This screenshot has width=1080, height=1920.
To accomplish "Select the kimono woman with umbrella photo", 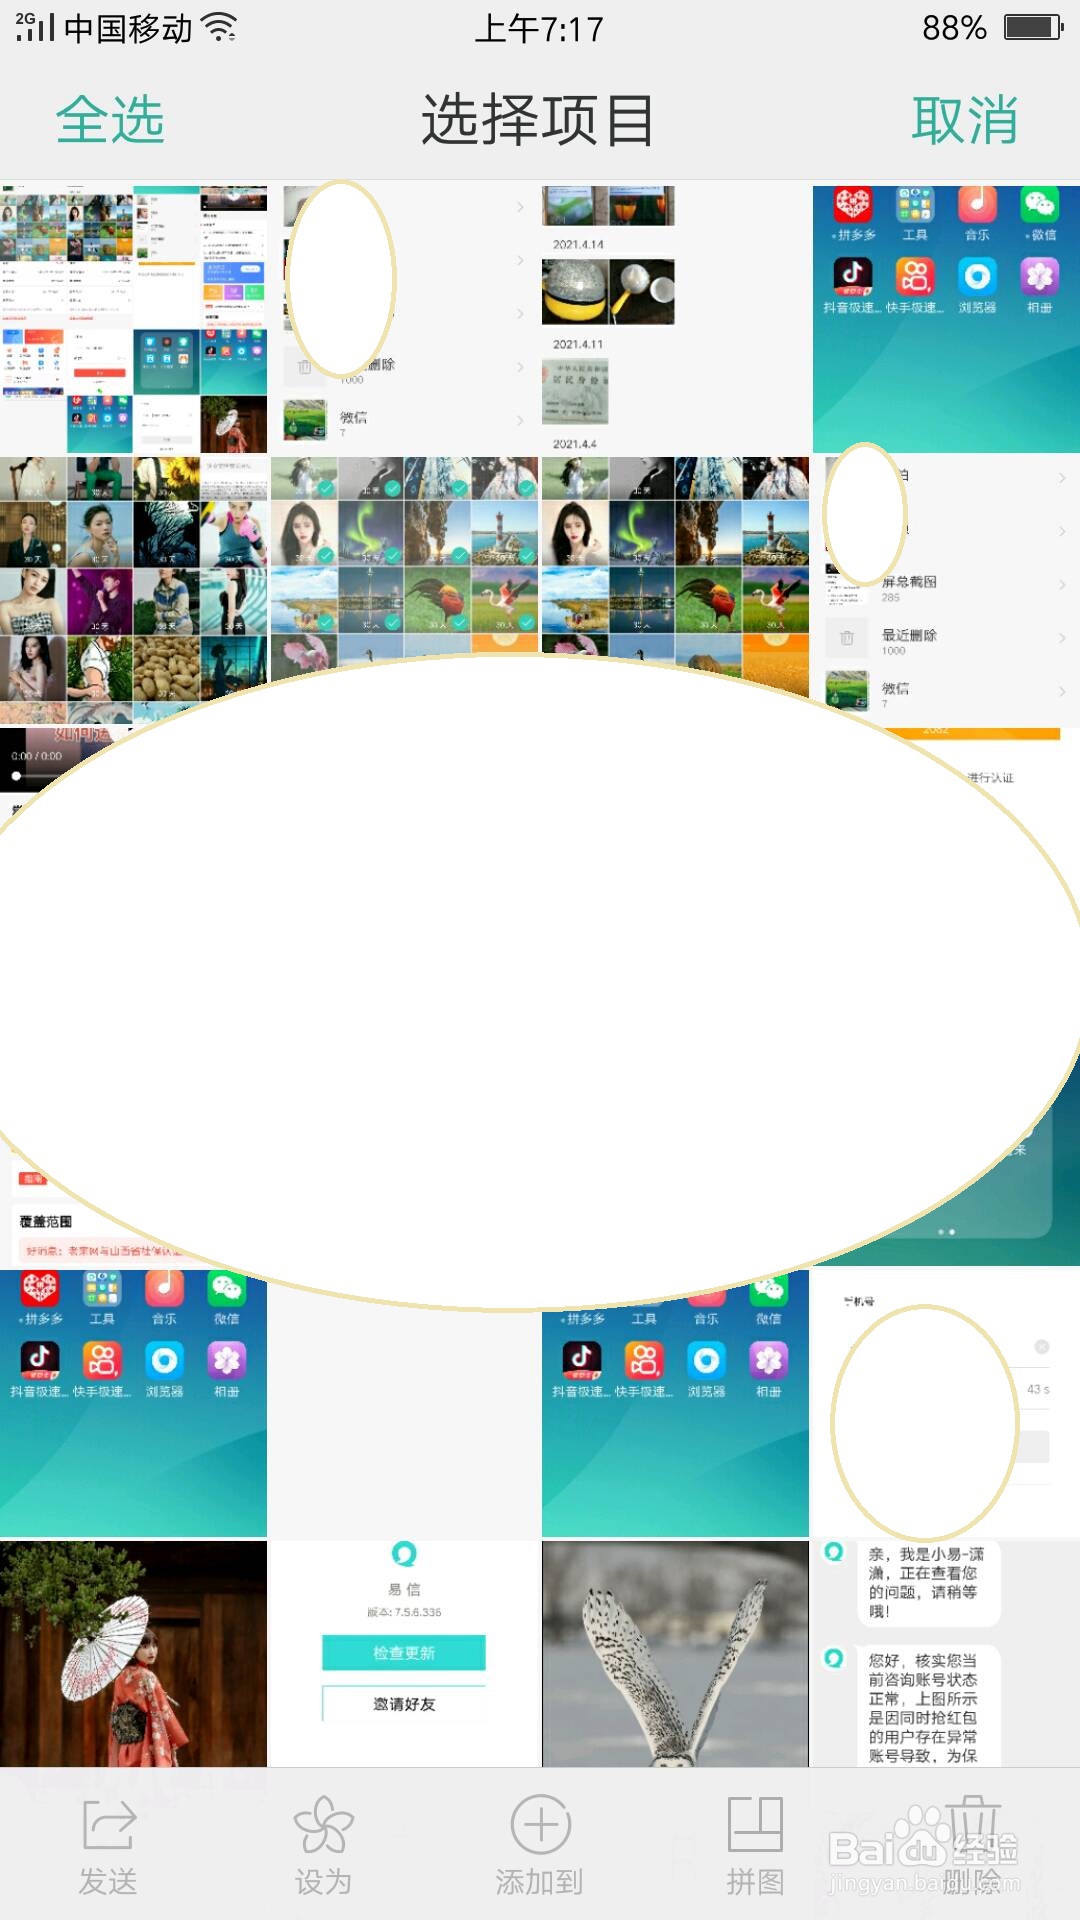I will point(133,1654).
